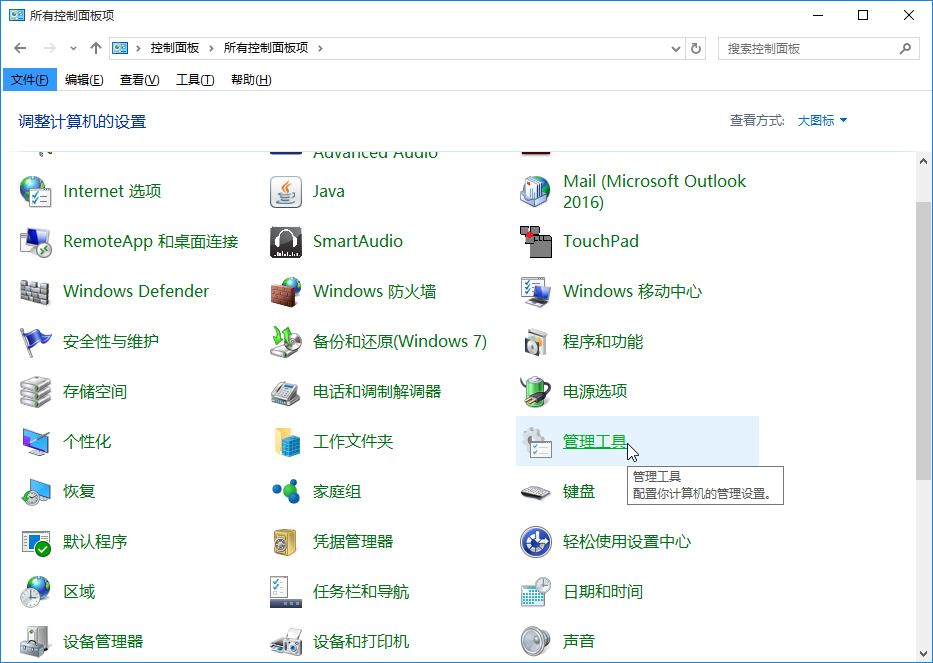The image size is (933, 663).
Task: Expand the 大图标 view mode dropdown
Action: [822, 121]
